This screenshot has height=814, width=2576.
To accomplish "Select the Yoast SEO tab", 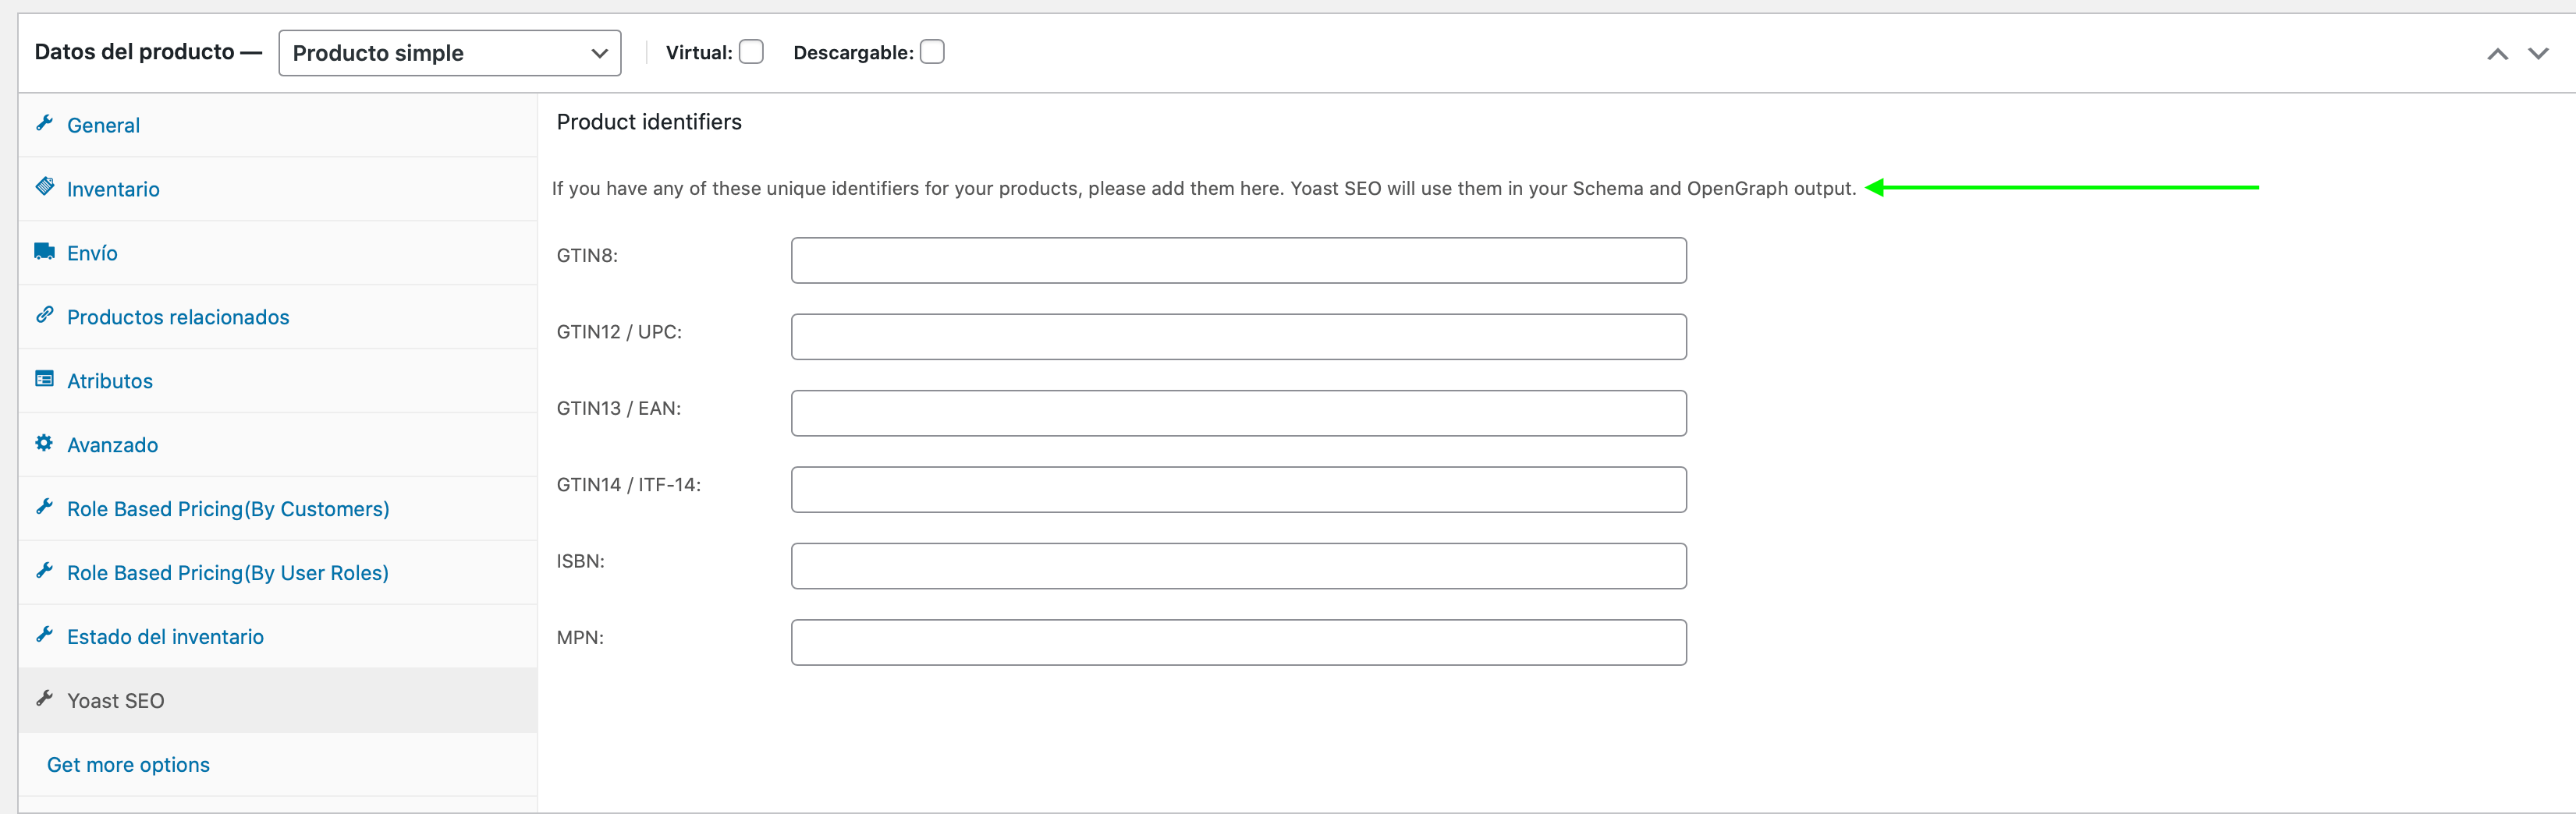I will [x=278, y=701].
